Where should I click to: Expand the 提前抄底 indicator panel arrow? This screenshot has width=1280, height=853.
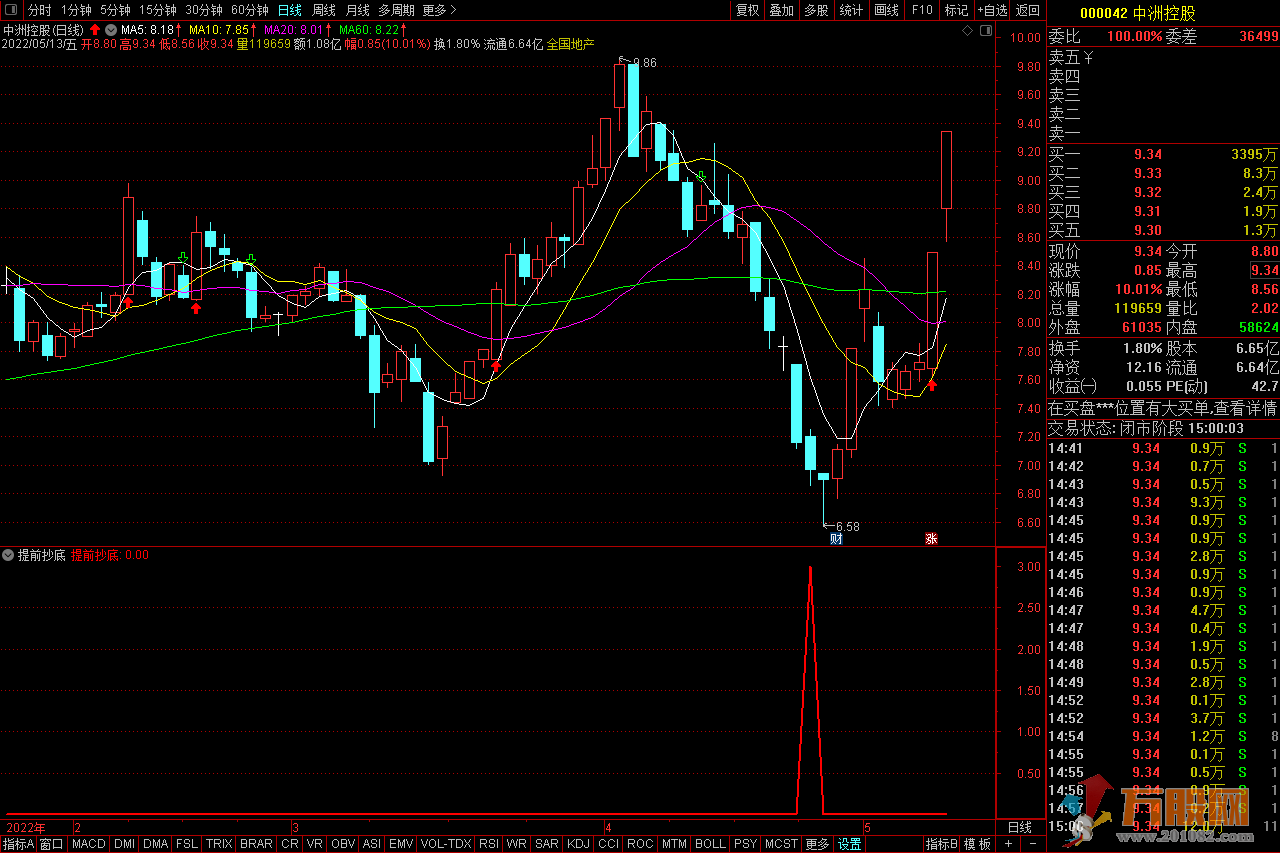9,555
